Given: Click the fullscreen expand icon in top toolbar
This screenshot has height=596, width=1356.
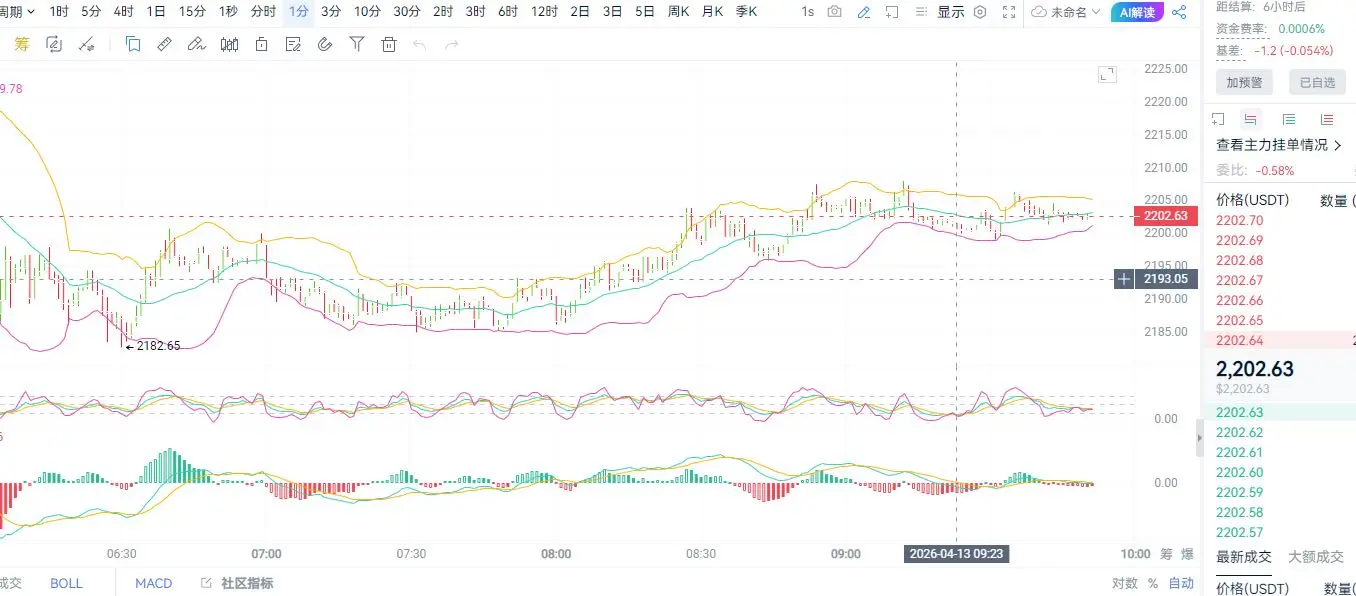Looking at the screenshot, I should click(x=1010, y=12).
